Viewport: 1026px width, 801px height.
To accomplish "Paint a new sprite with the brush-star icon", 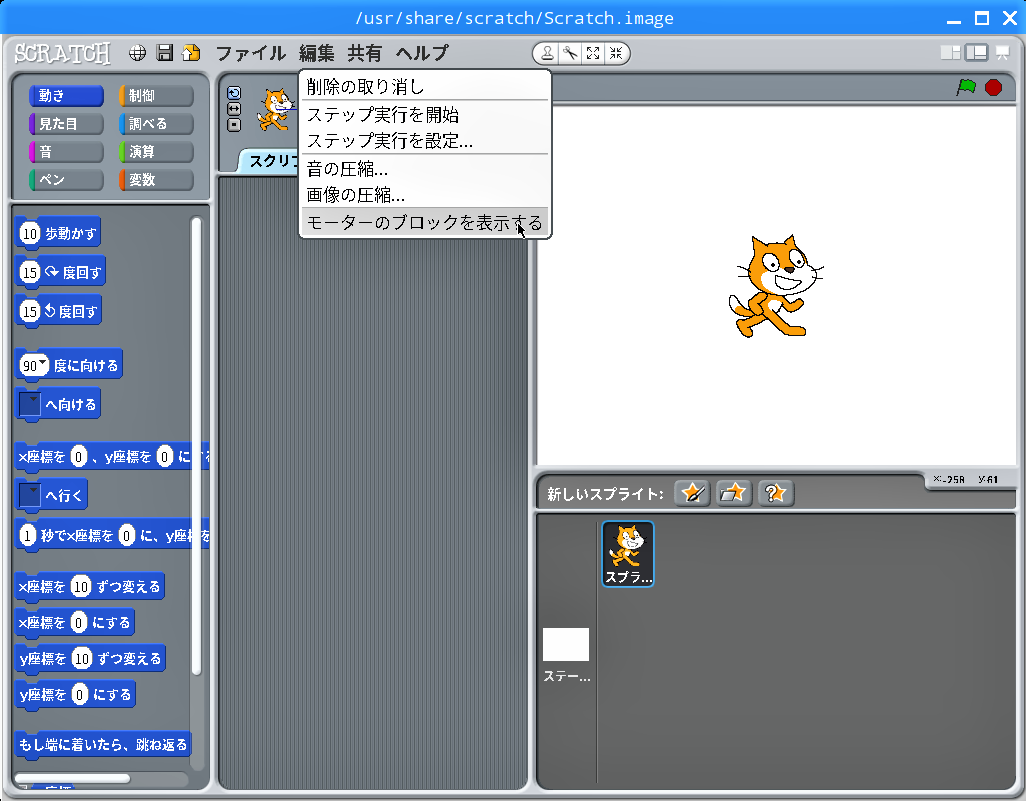I will click(x=692, y=493).
